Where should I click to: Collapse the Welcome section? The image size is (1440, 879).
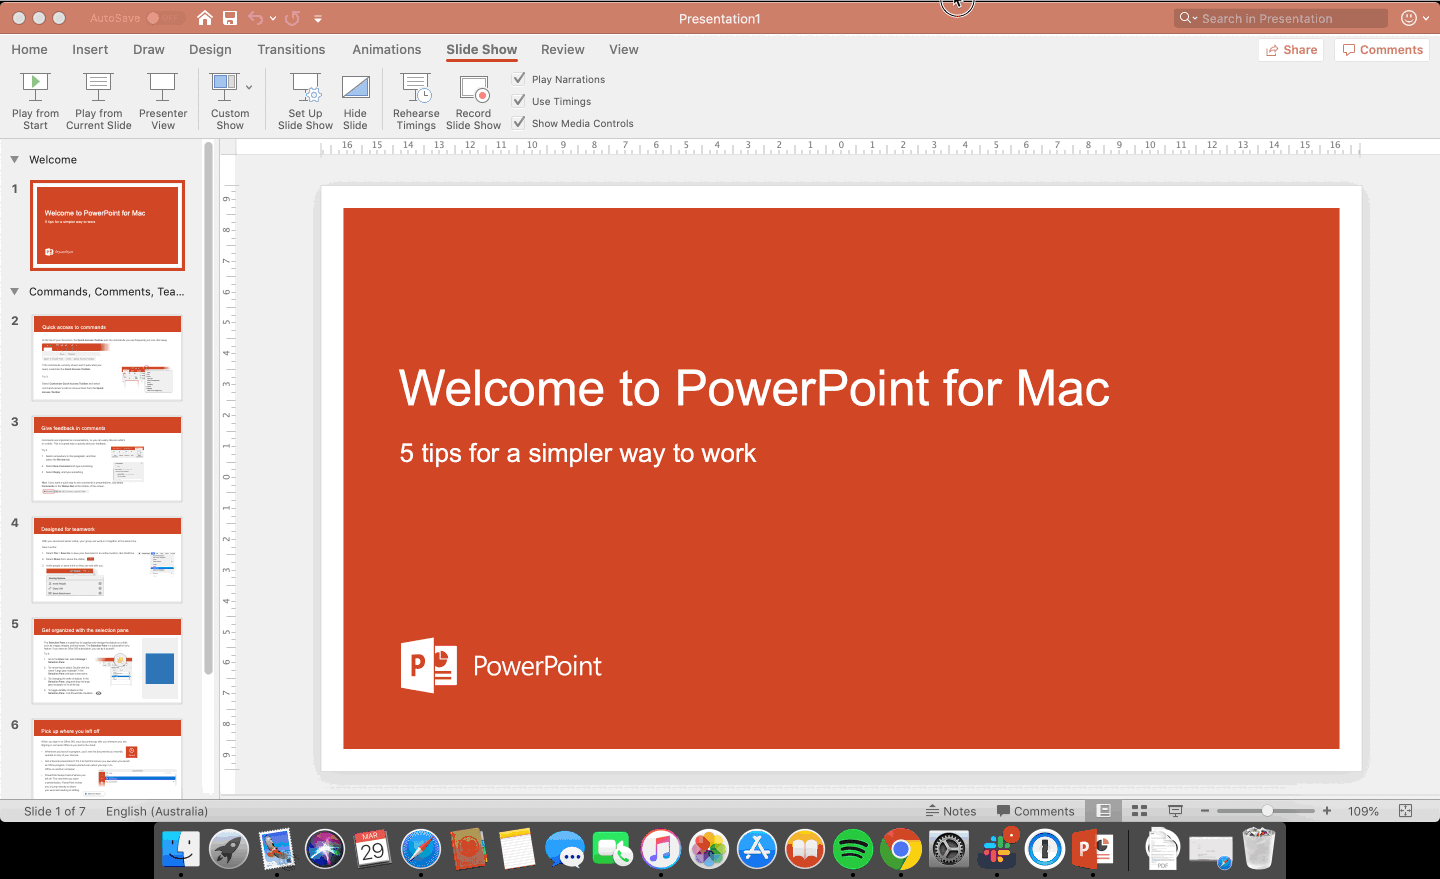click(x=14, y=160)
